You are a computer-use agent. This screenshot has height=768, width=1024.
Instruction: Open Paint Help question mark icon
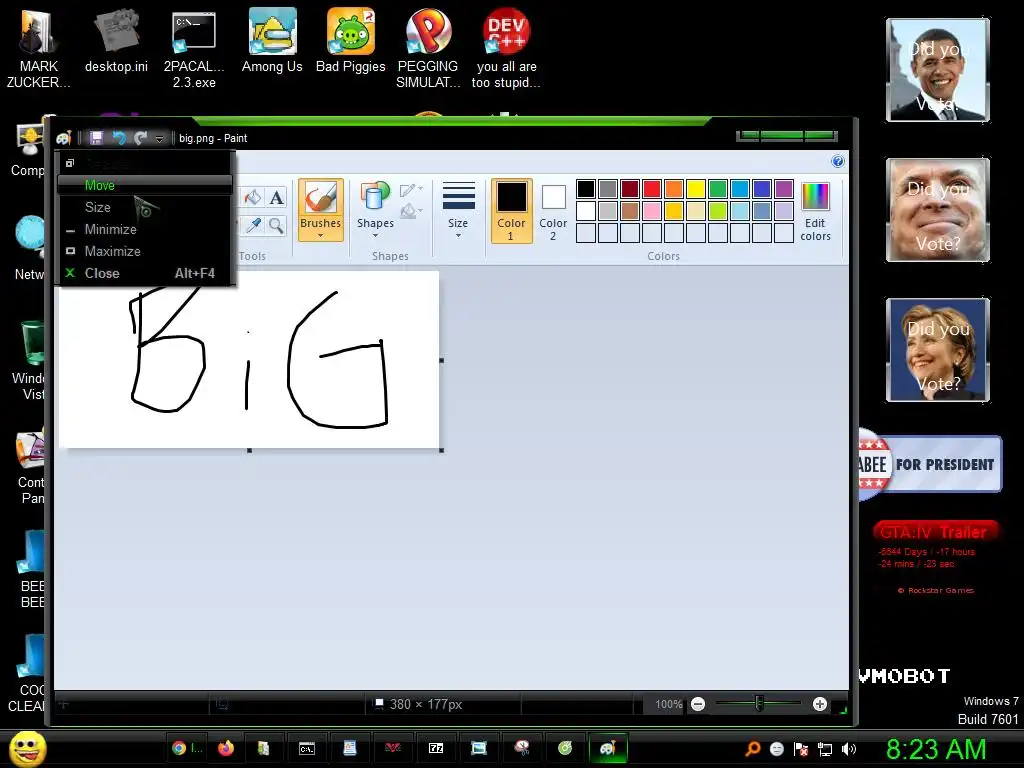838,161
